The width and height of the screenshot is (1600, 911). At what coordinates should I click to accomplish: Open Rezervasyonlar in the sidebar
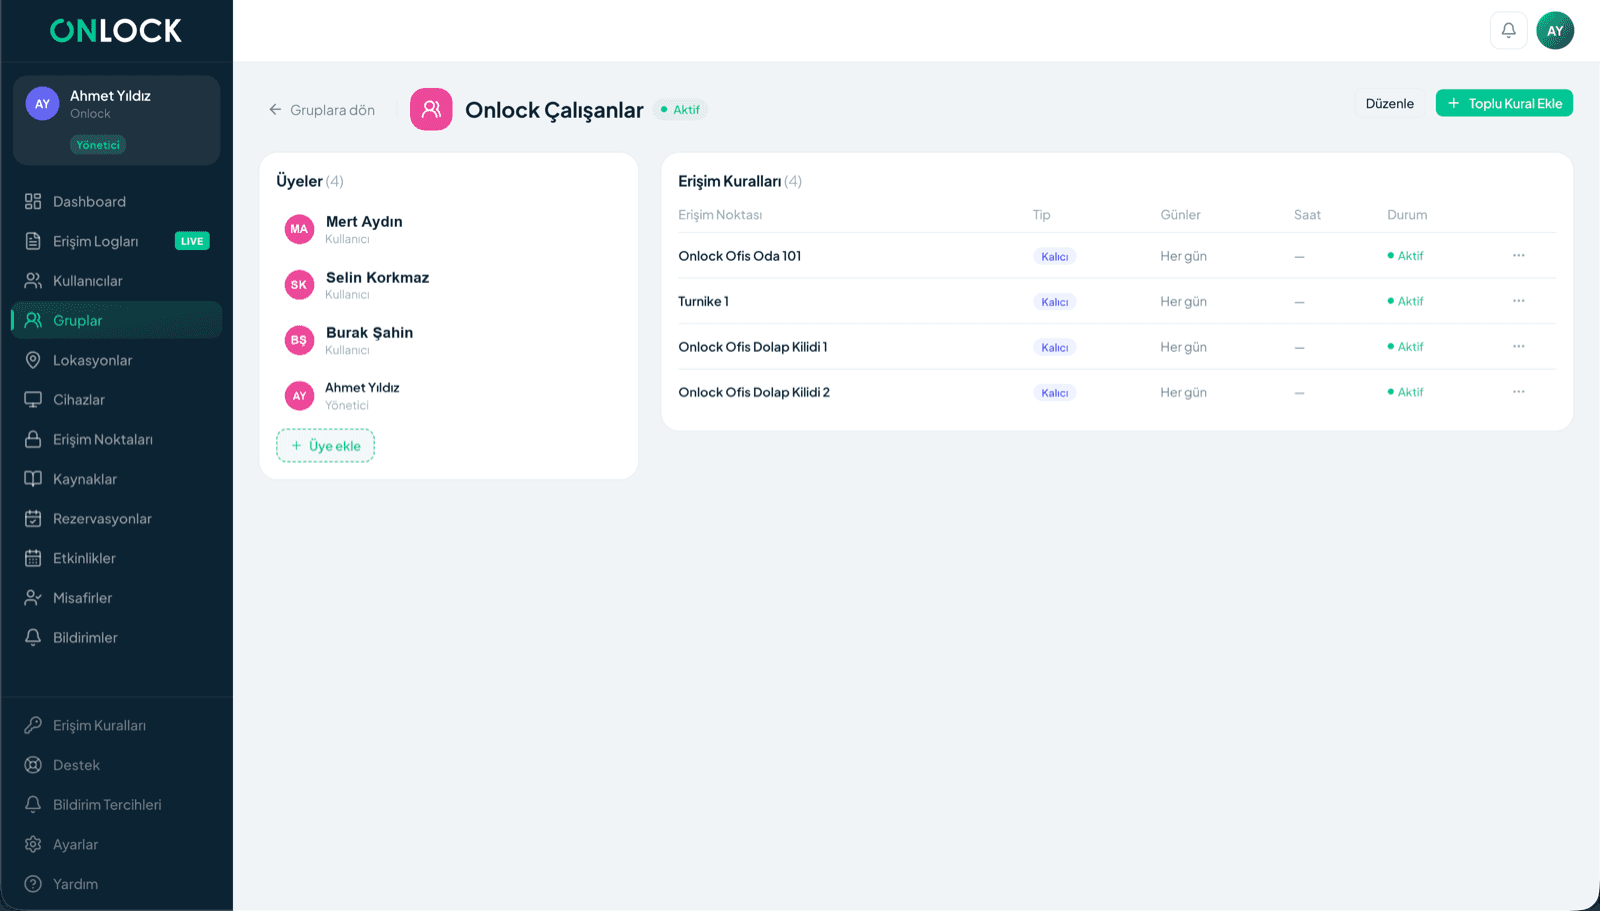coord(116,518)
